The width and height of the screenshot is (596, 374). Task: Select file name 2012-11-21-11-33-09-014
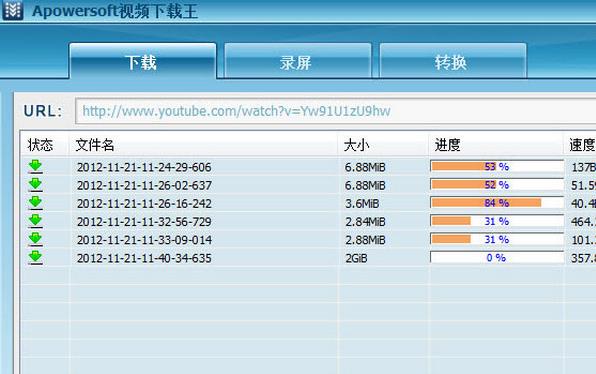(144, 240)
